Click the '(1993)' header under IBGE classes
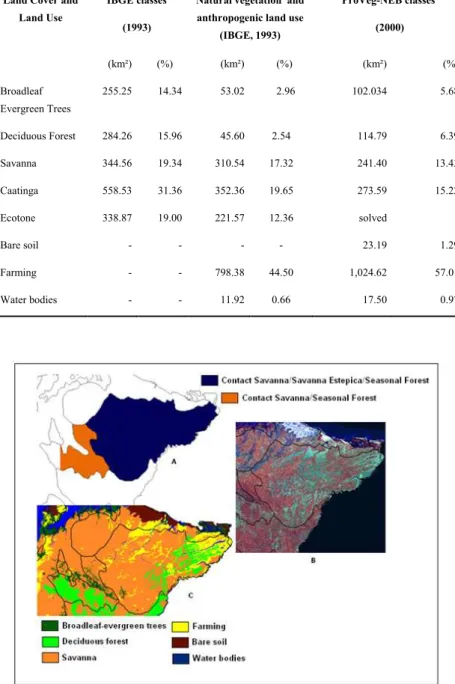The height and width of the screenshot is (684, 455). click(137, 28)
